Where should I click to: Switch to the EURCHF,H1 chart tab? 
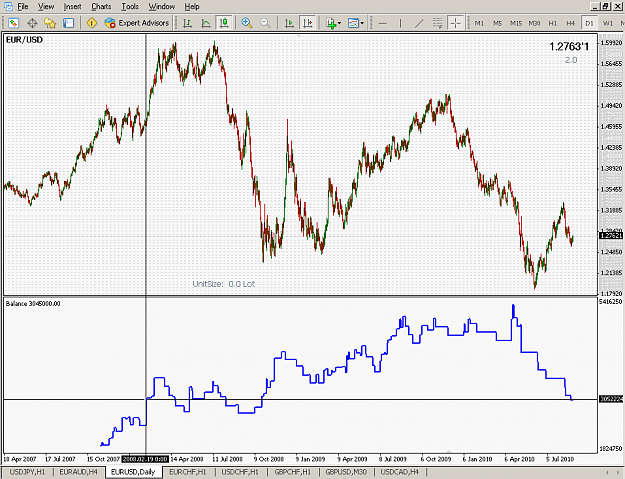(x=188, y=472)
